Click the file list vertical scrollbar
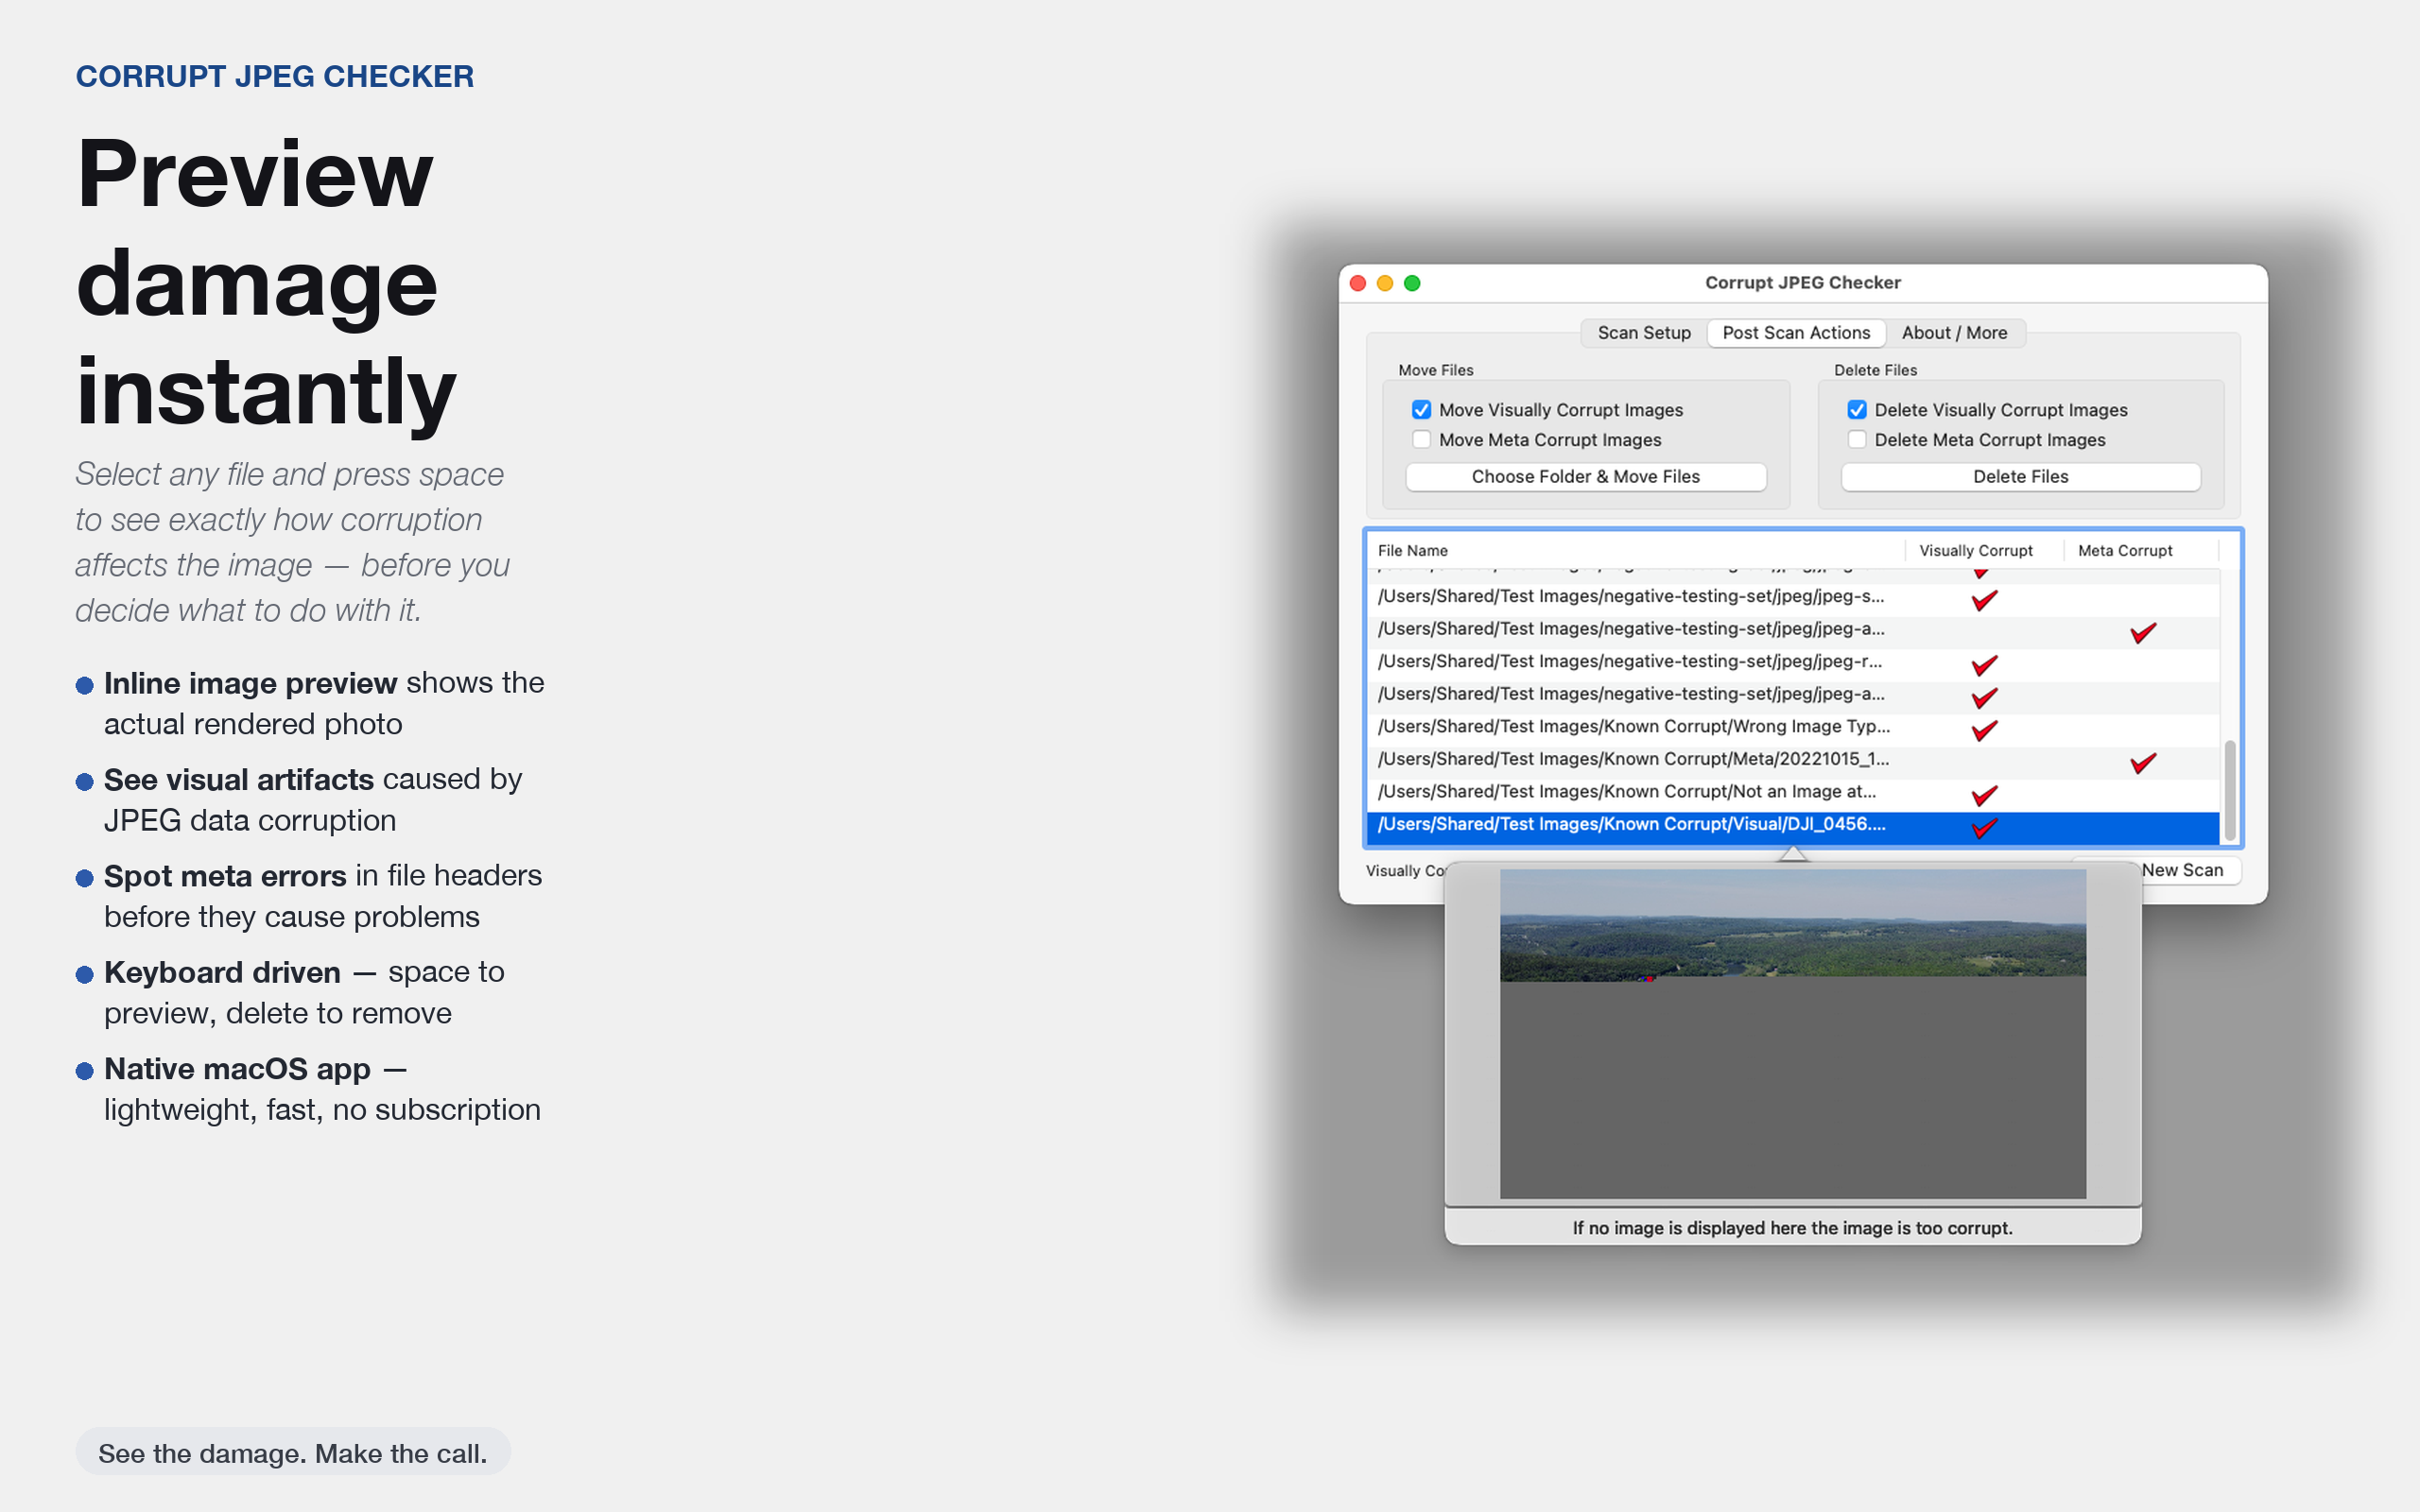This screenshot has width=2420, height=1512. tap(2229, 790)
